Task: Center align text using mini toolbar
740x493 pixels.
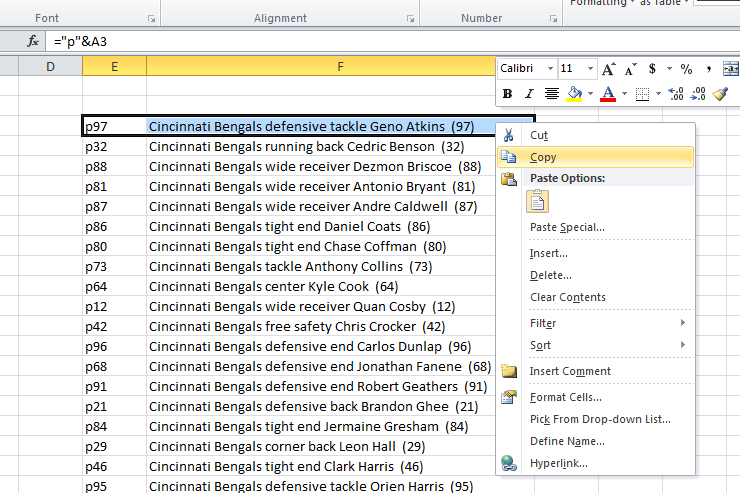Action: tap(551, 94)
